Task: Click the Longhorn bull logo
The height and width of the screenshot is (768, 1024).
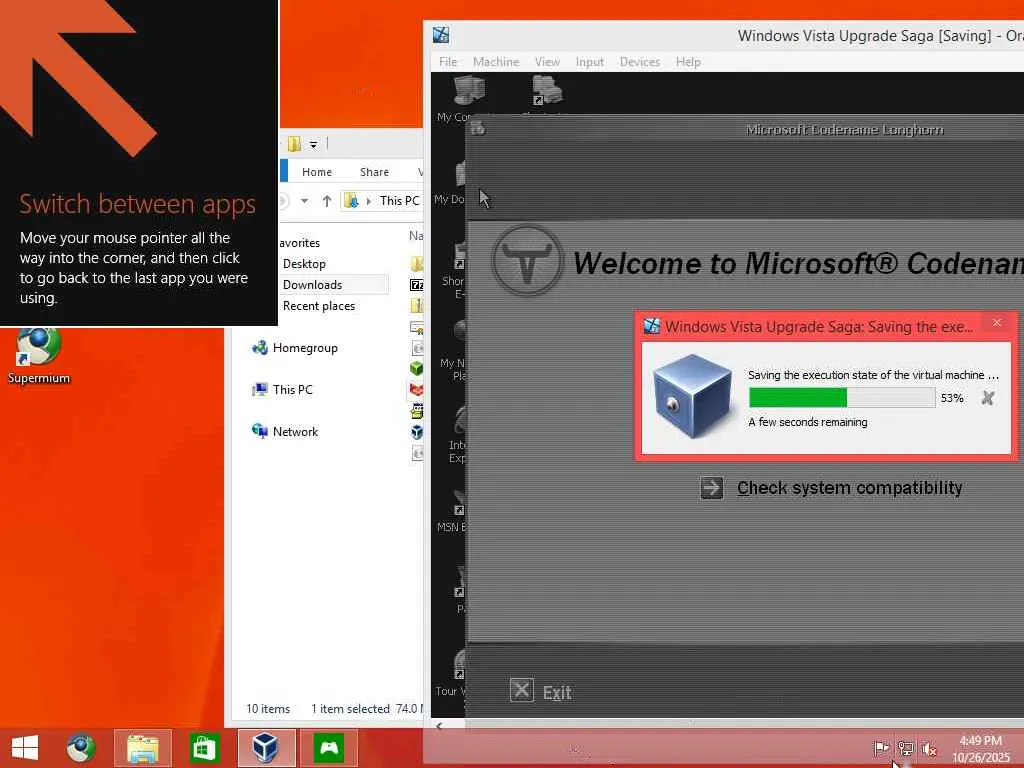Action: click(527, 261)
